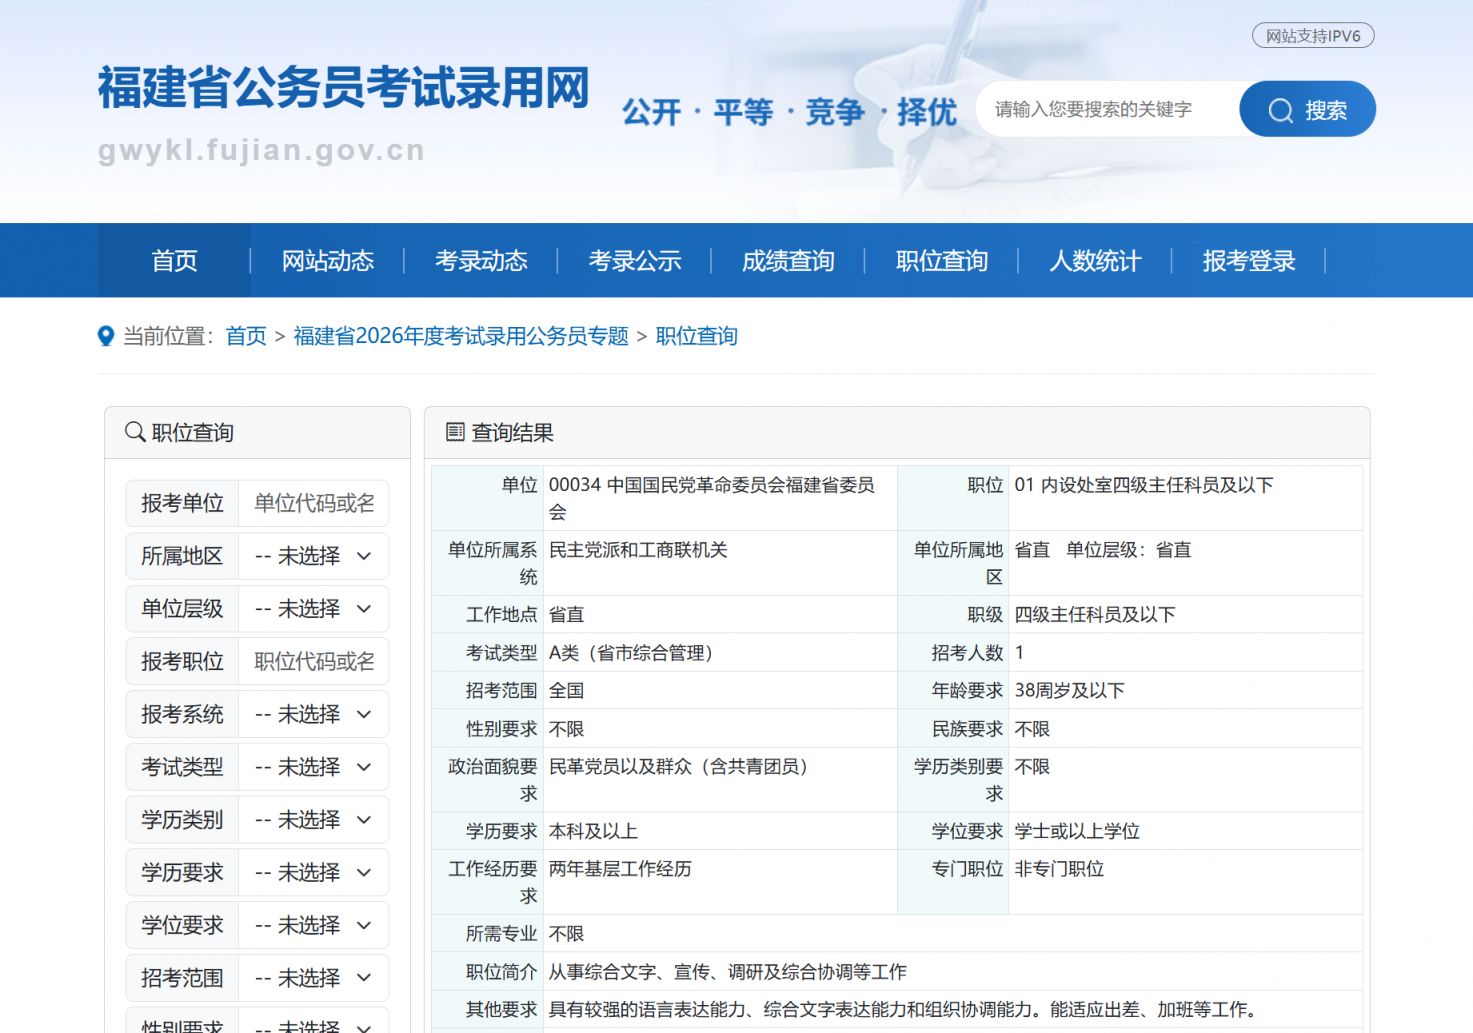Select the degree value 学士或以上学位

pos(1077,832)
